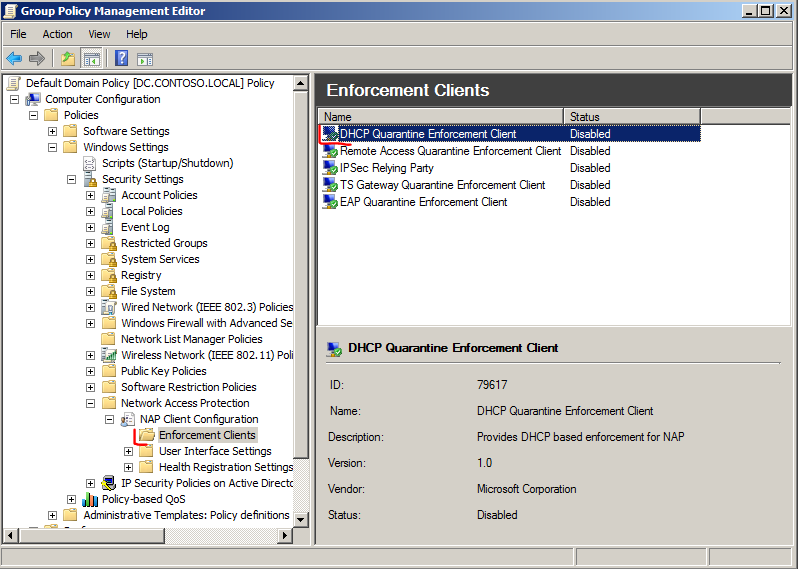Sort list by the Status column header
This screenshot has height=569, width=798.
click(x=632, y=117)
